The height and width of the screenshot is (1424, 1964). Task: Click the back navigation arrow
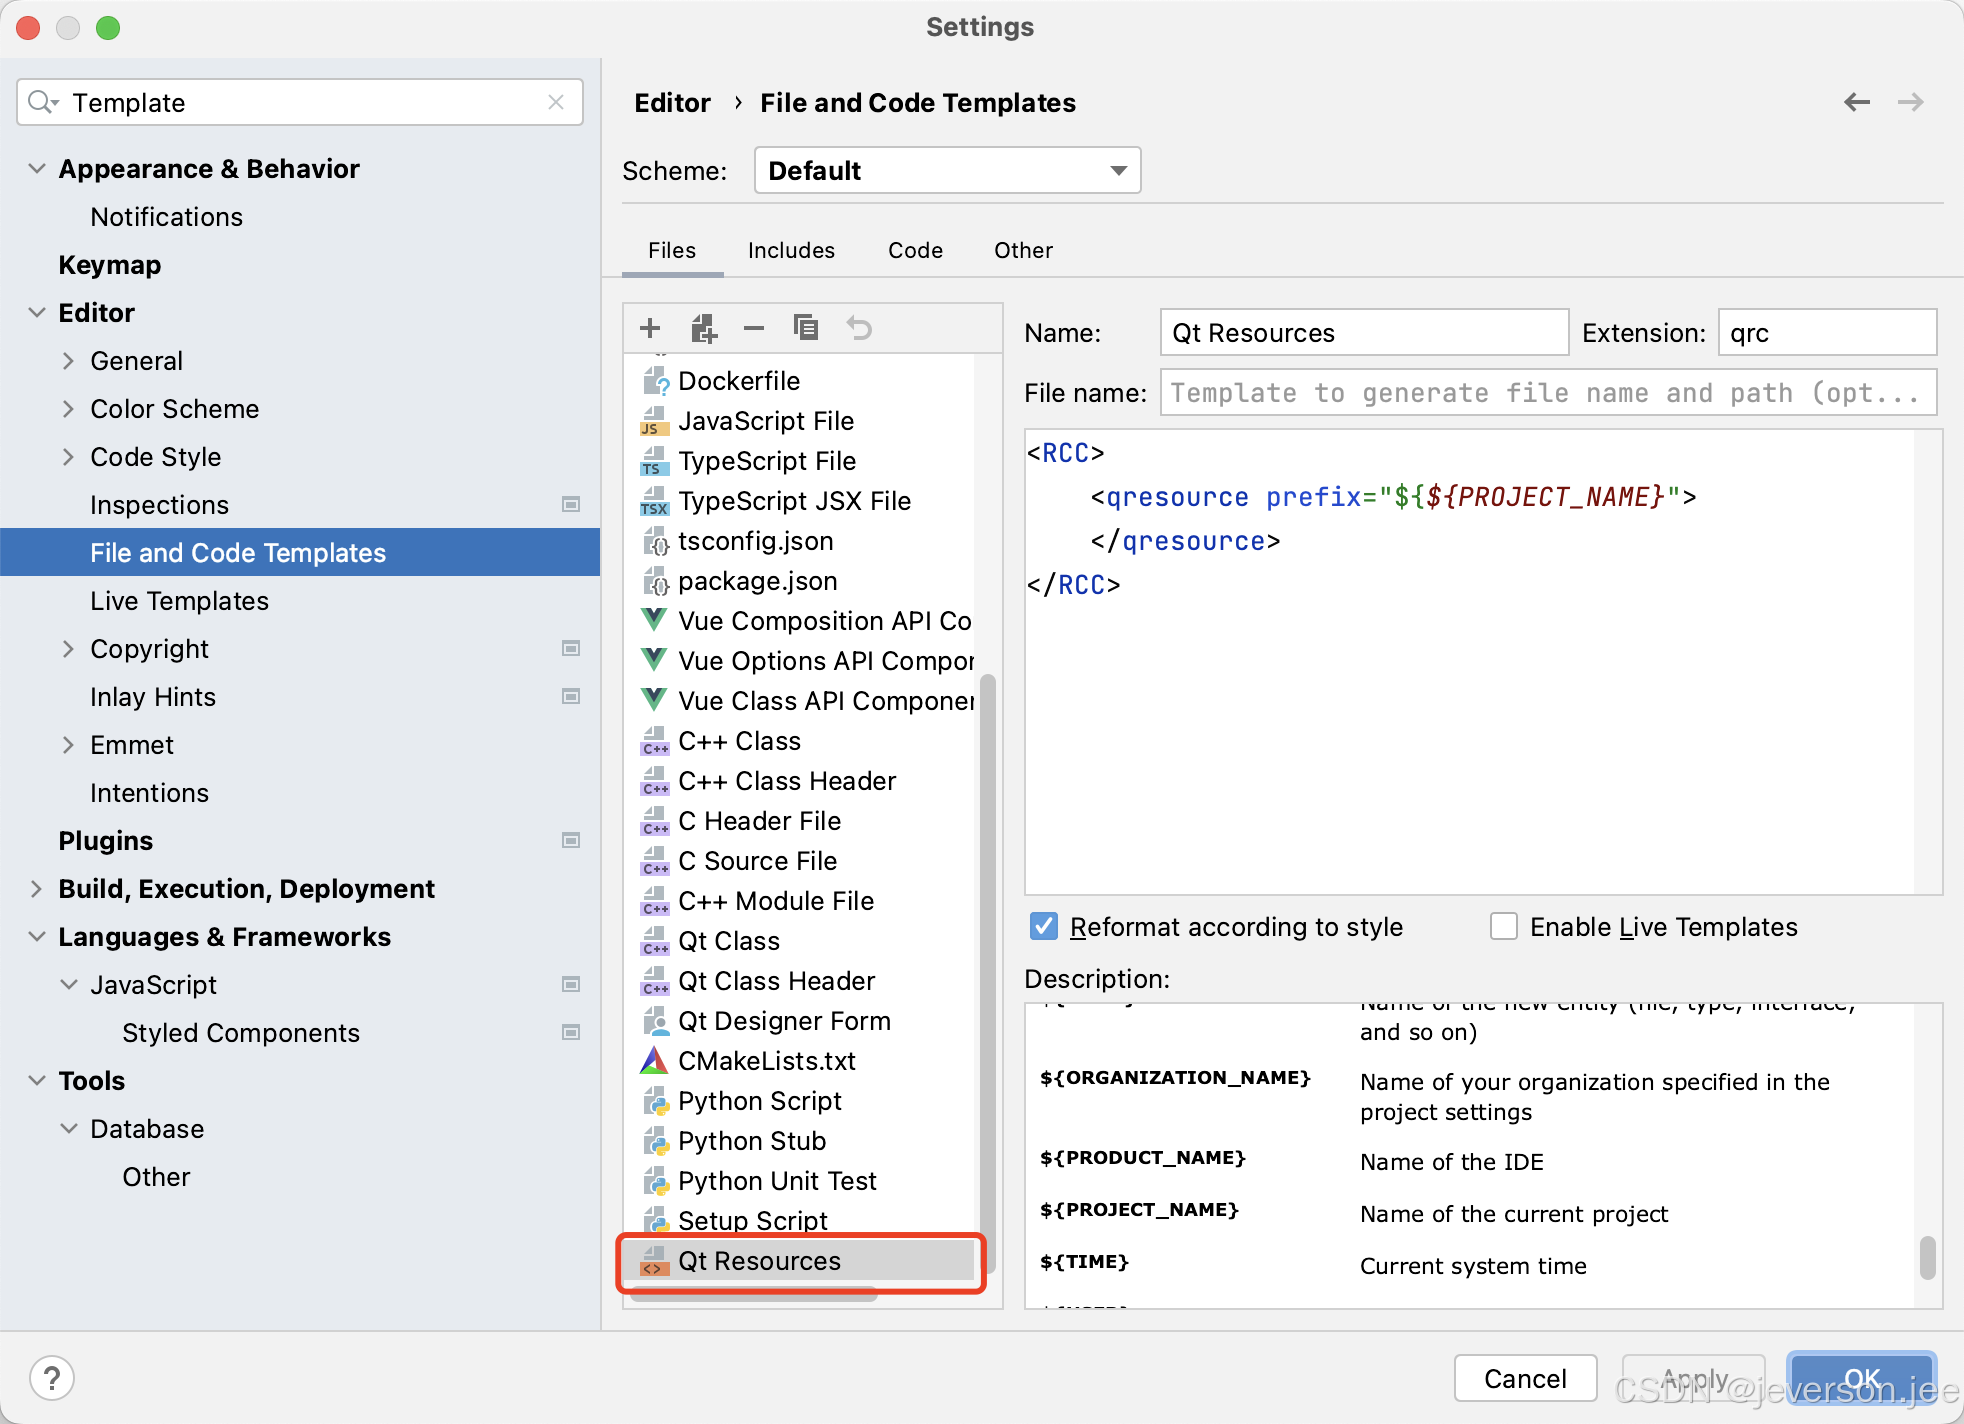pyautogui.click(x=1857, y=102)
